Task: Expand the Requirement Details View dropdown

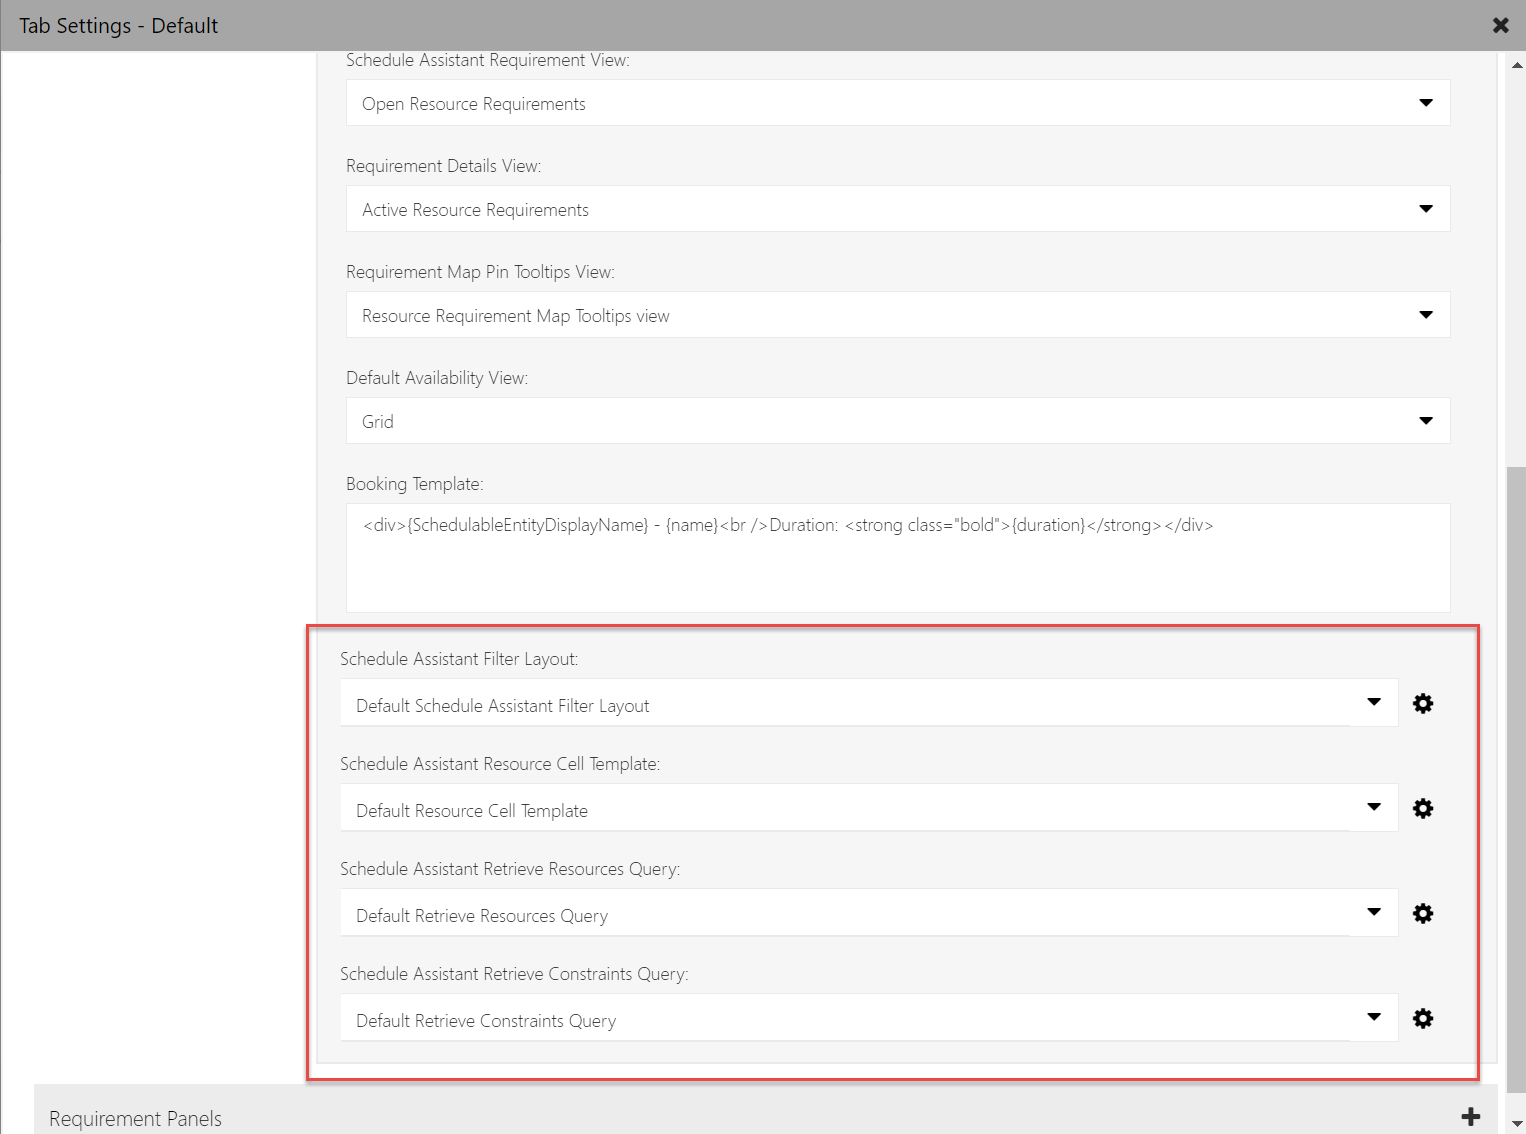Action: (x=1424, y=208)
